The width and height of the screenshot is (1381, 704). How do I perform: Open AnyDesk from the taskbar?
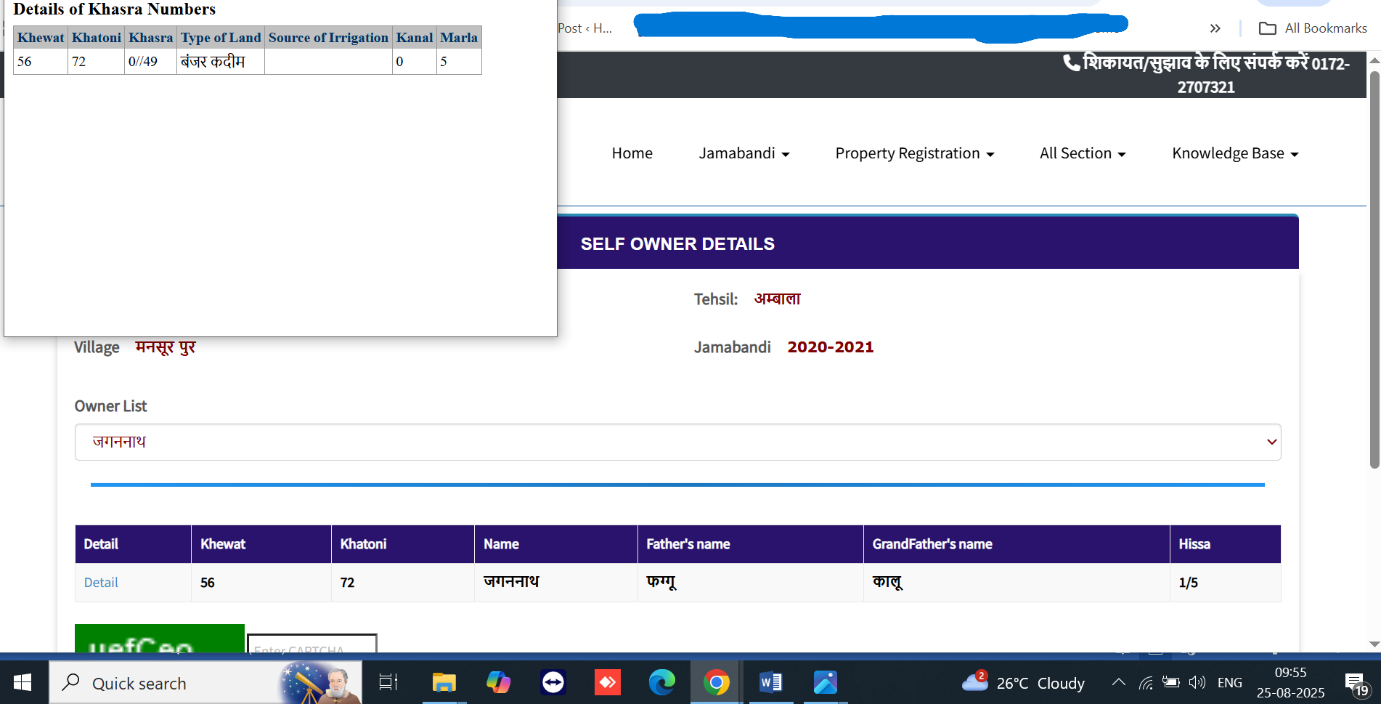coord(607,683)
